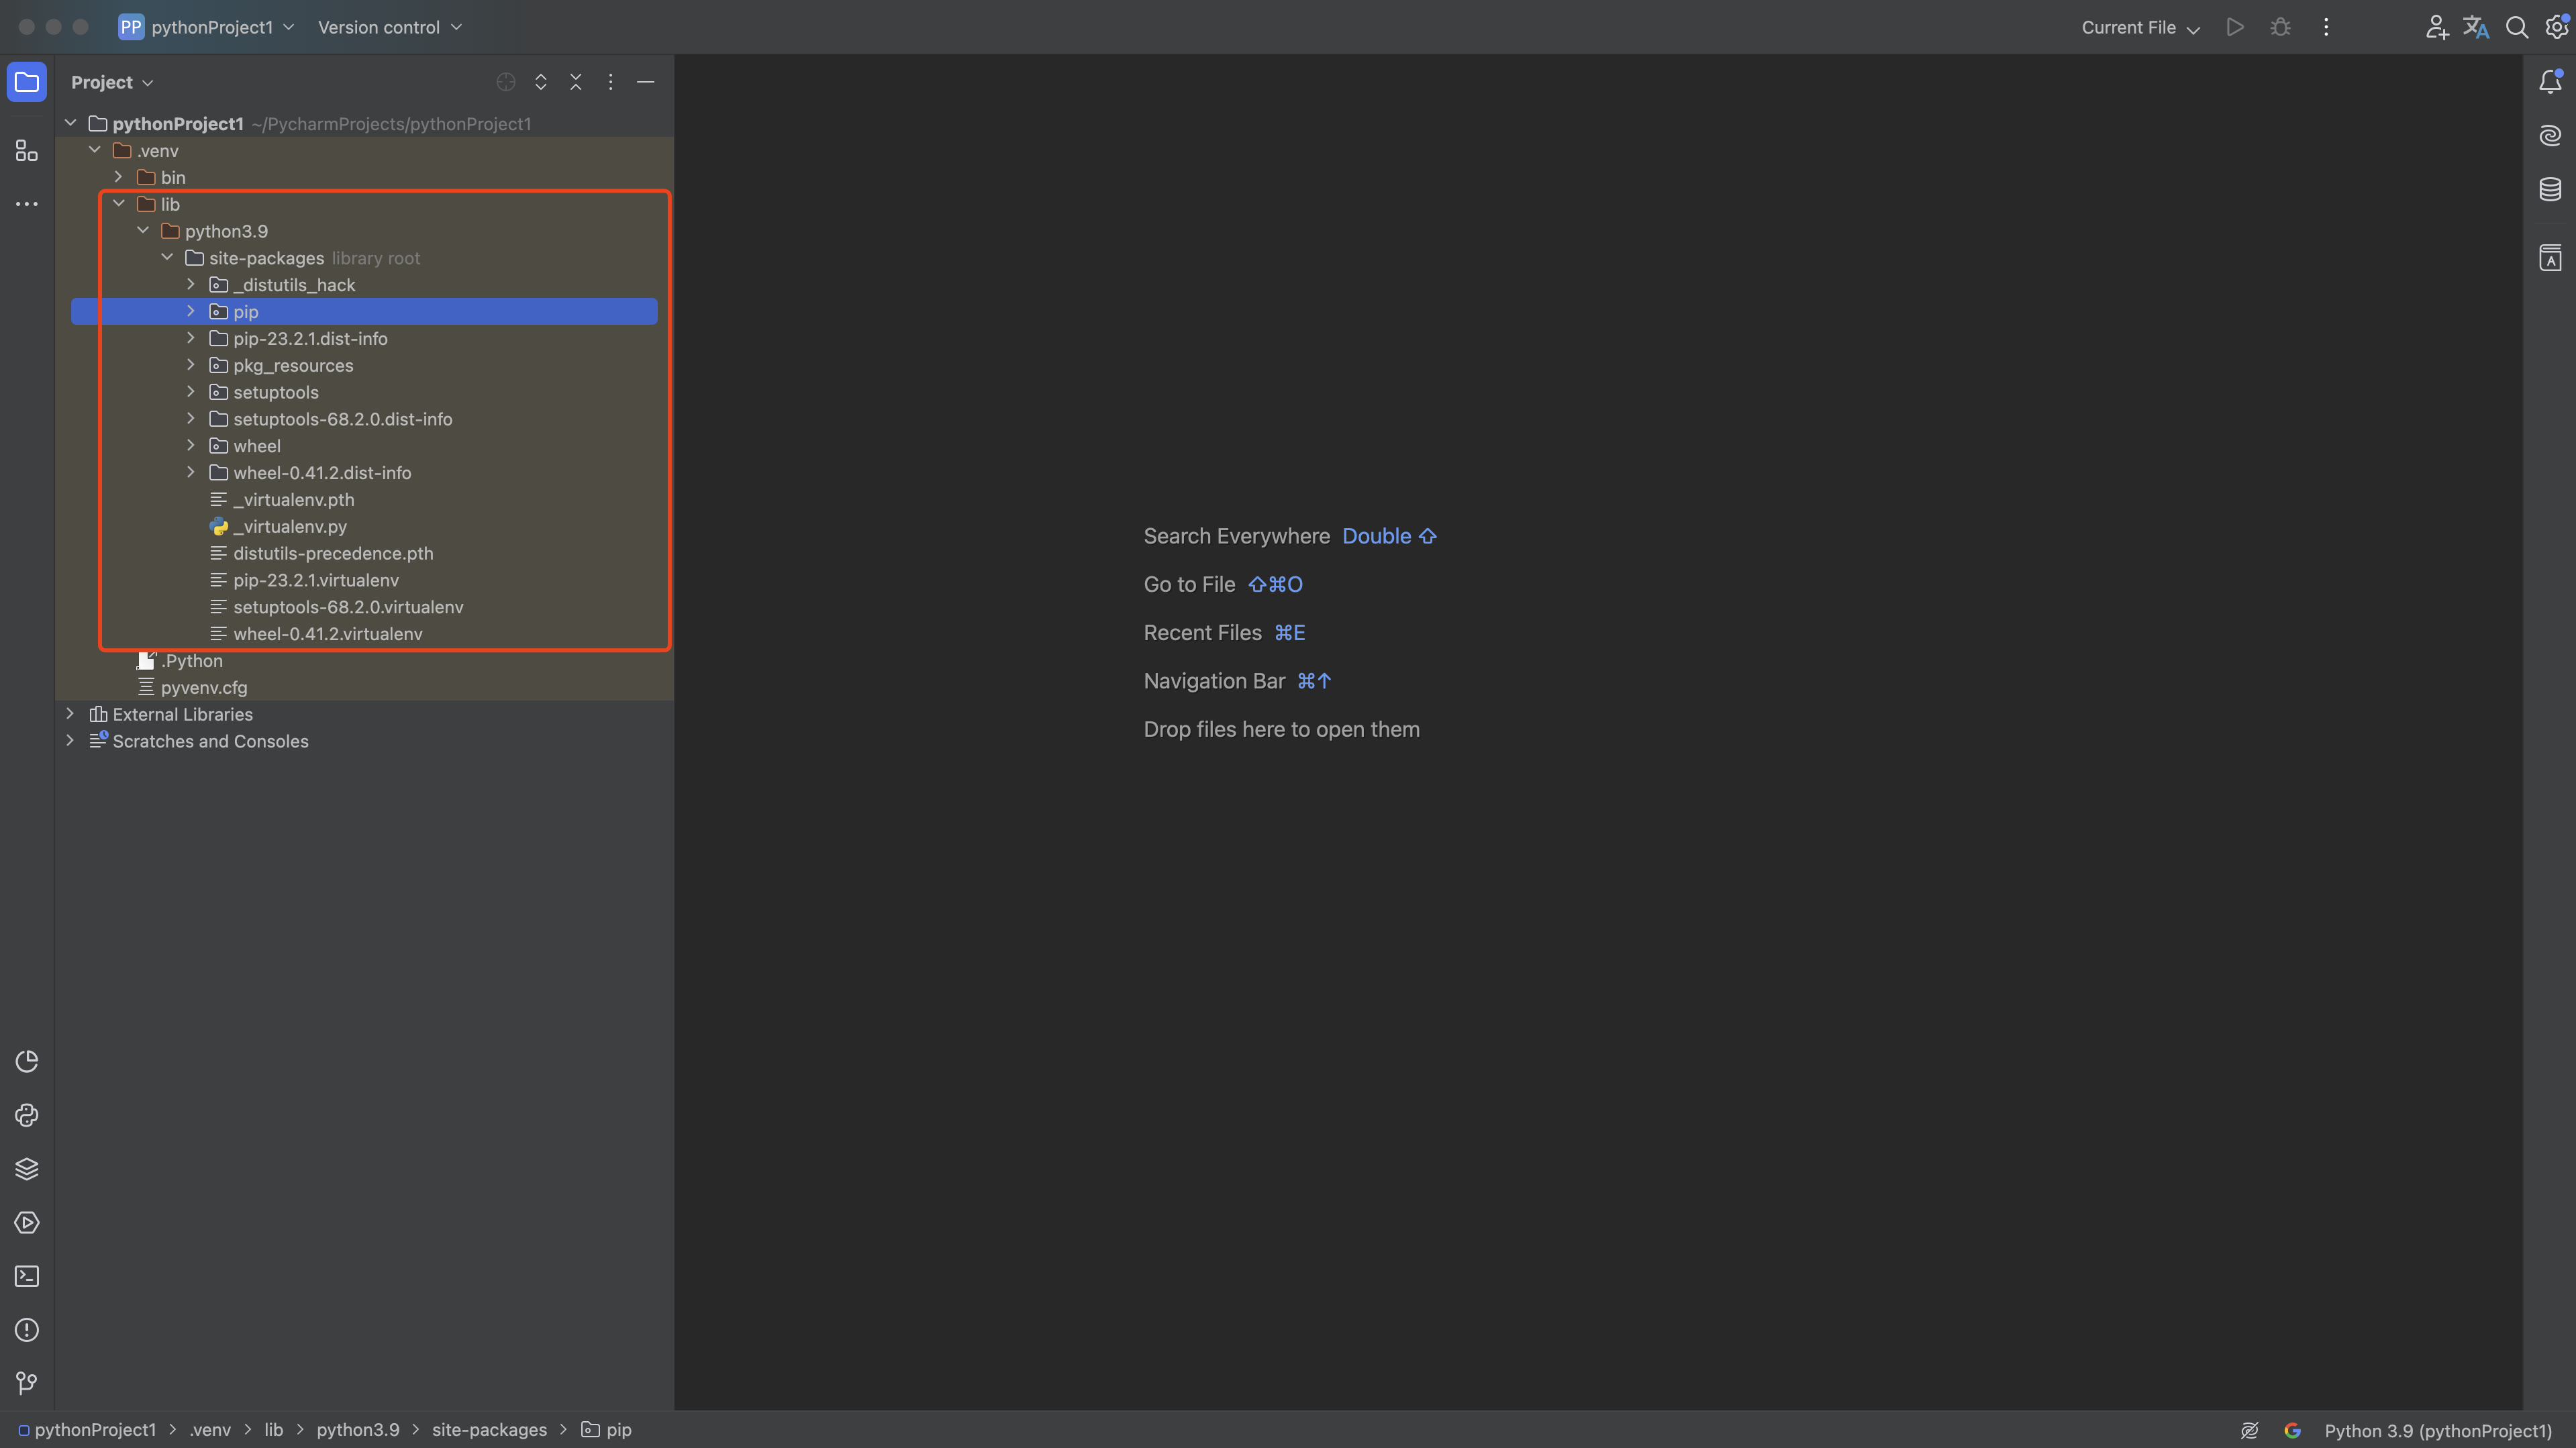Open the Structure tool window icon
Screen dimensions: 2576x1448
click(27, 151)
